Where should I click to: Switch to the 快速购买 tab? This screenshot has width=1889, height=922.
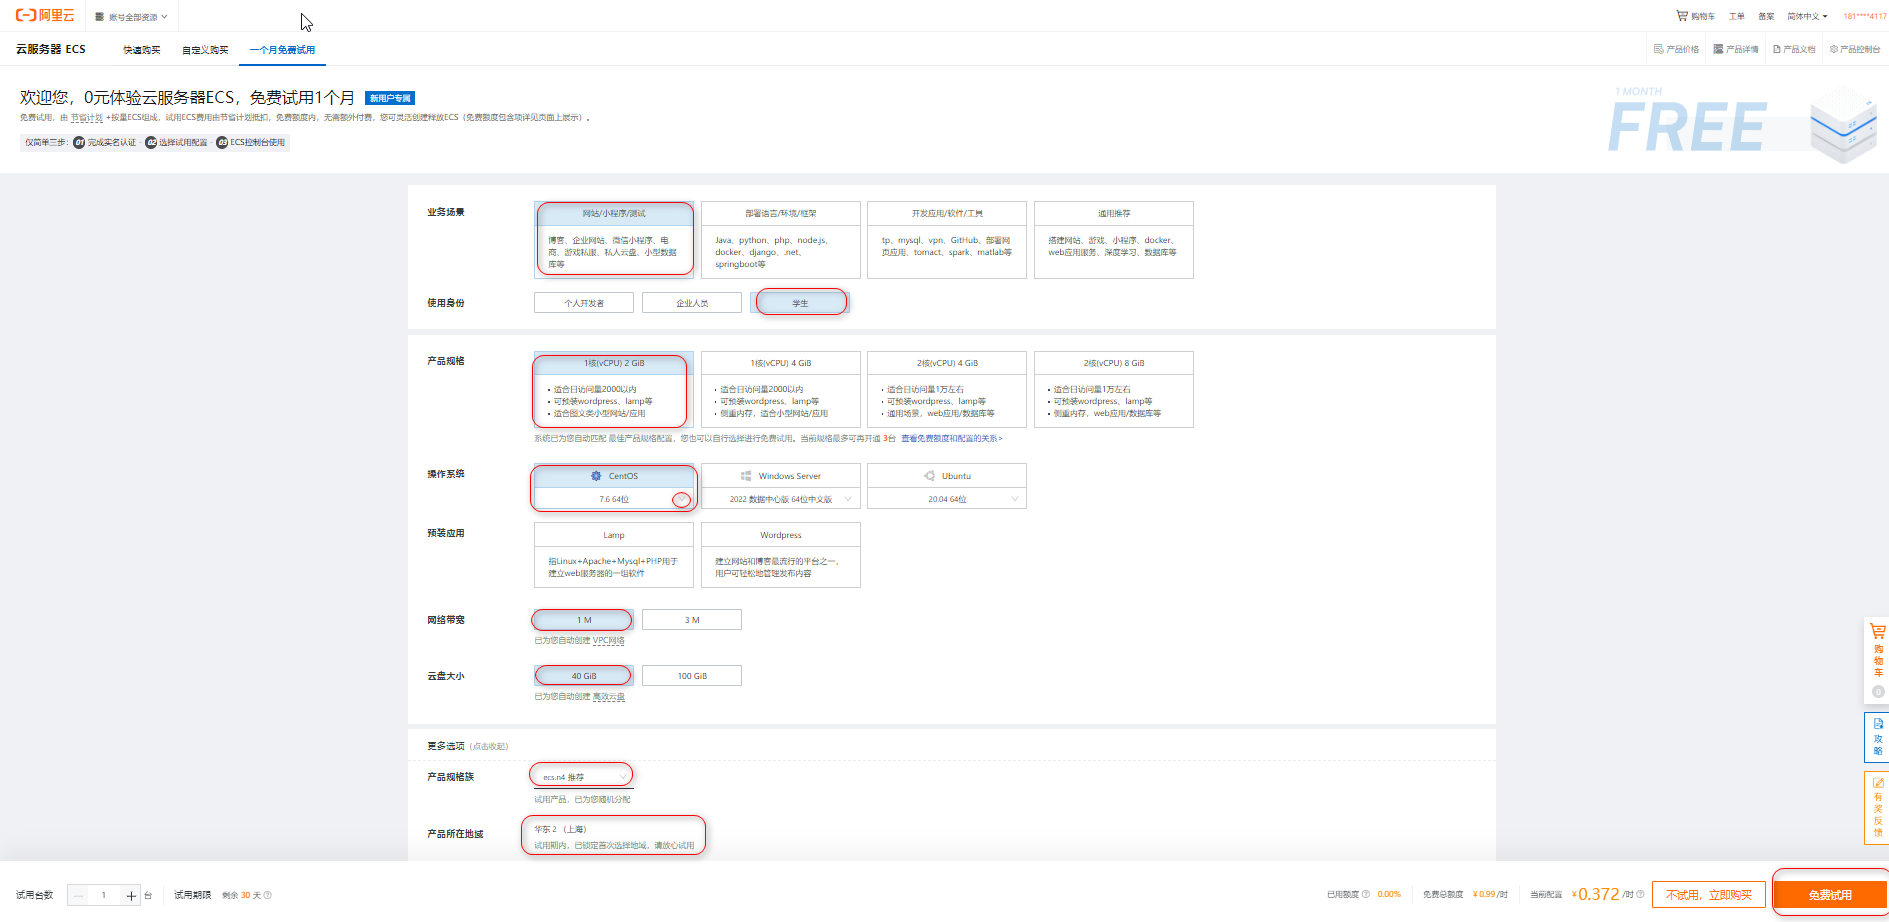point(142,50)
